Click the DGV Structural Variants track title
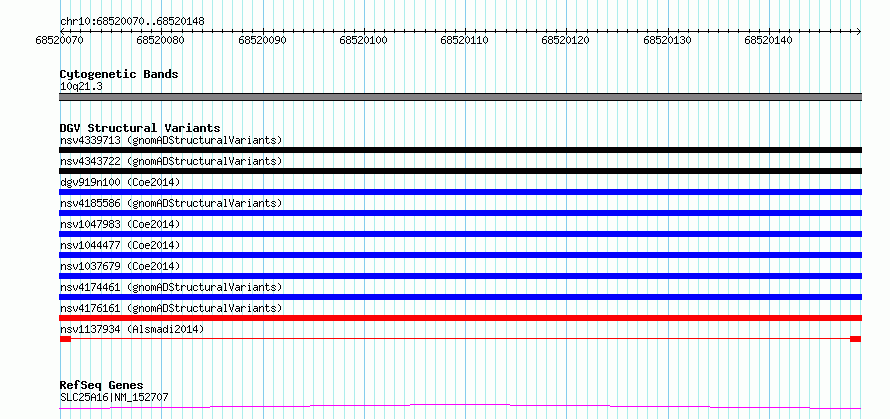890x419 pixels. coord(140,128)
